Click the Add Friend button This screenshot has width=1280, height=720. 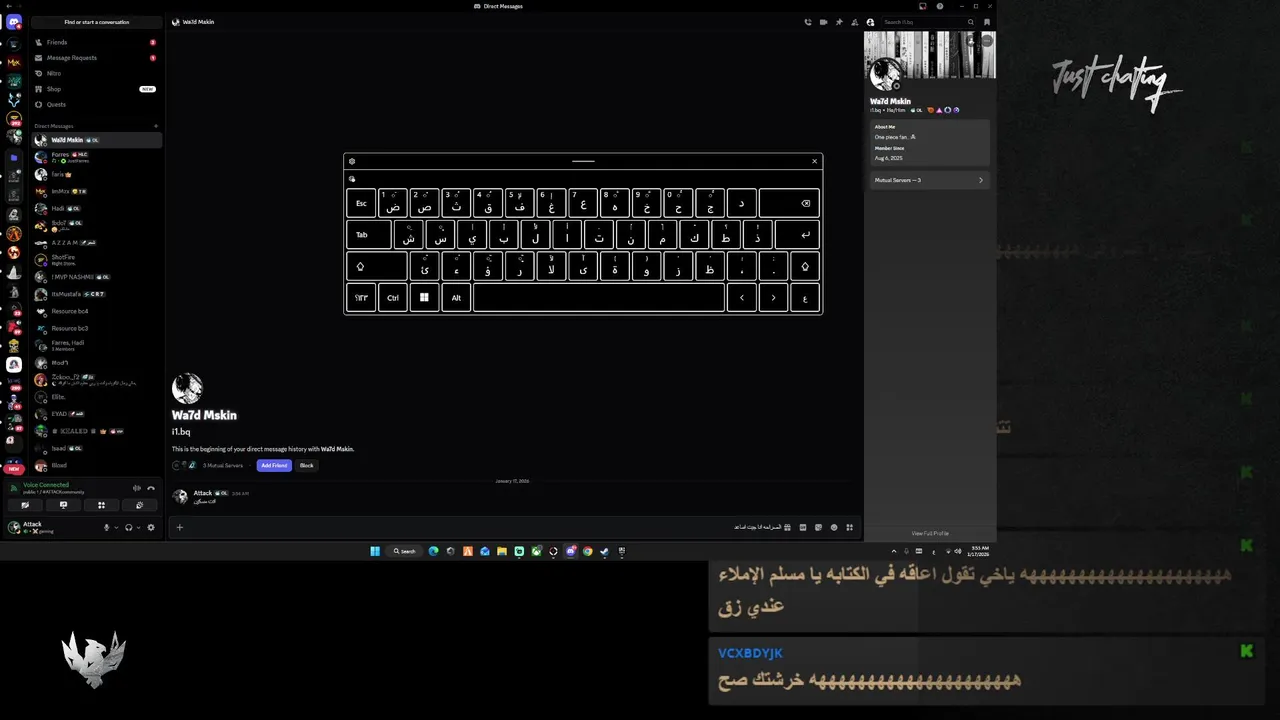[274, 465]
